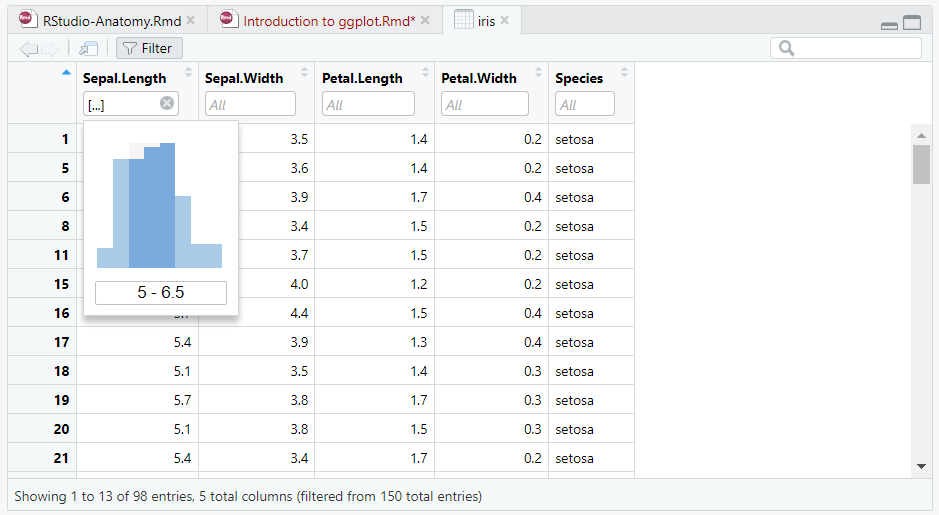
Task: Click the magnifier icon in the search box
Action: pos(787,48)
